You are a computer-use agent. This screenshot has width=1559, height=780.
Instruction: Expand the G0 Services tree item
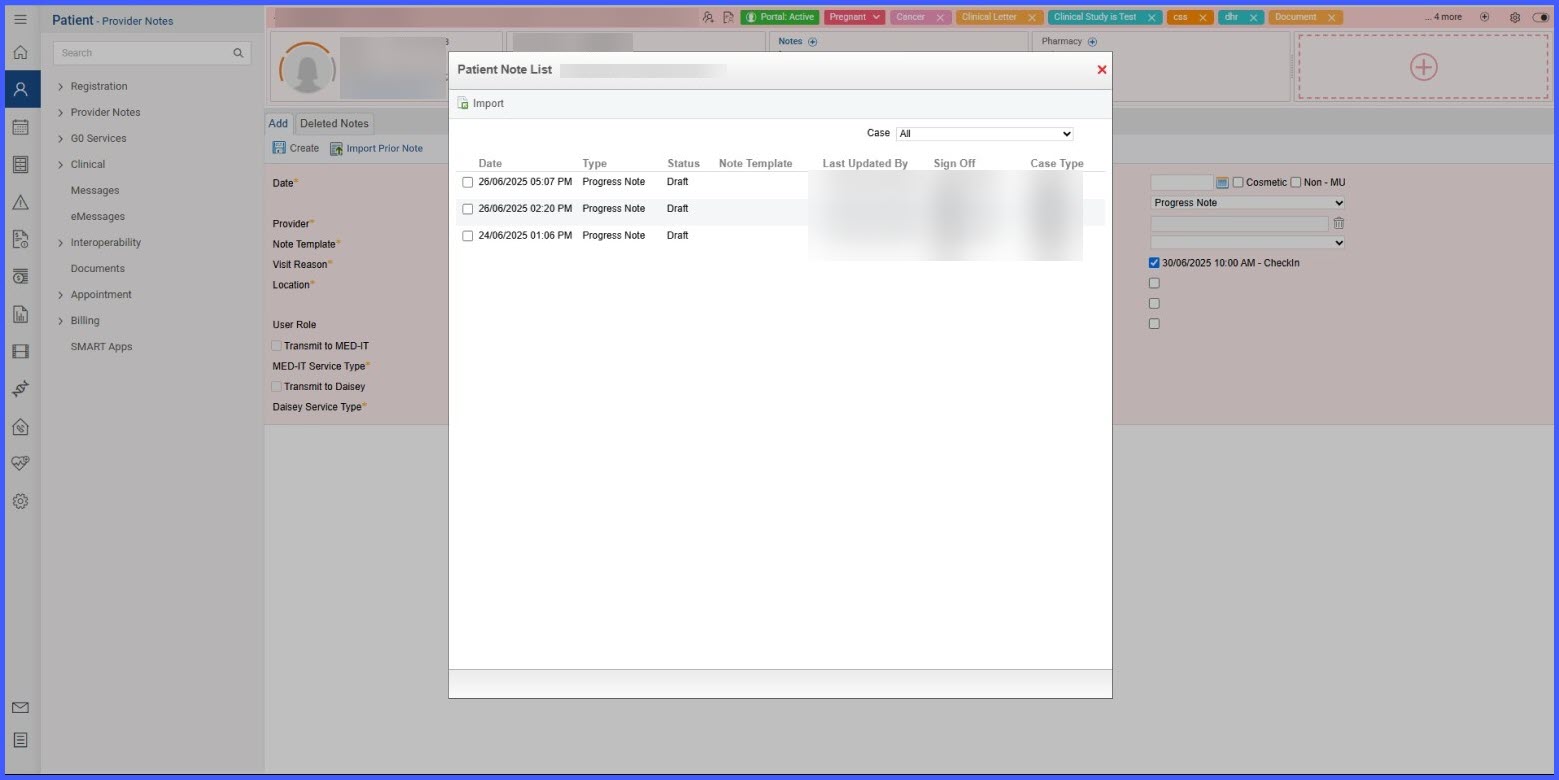(60, 139)
